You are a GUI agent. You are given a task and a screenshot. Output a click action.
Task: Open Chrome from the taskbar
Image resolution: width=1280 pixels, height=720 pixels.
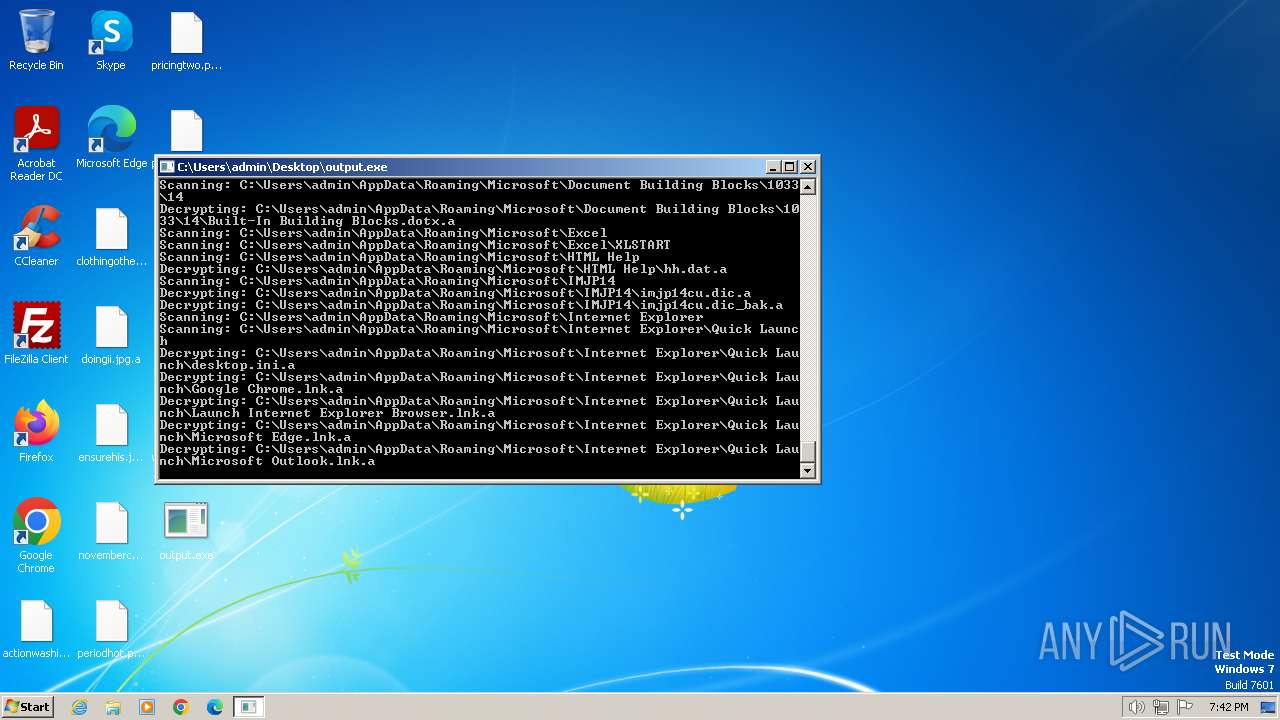(181, 707)
